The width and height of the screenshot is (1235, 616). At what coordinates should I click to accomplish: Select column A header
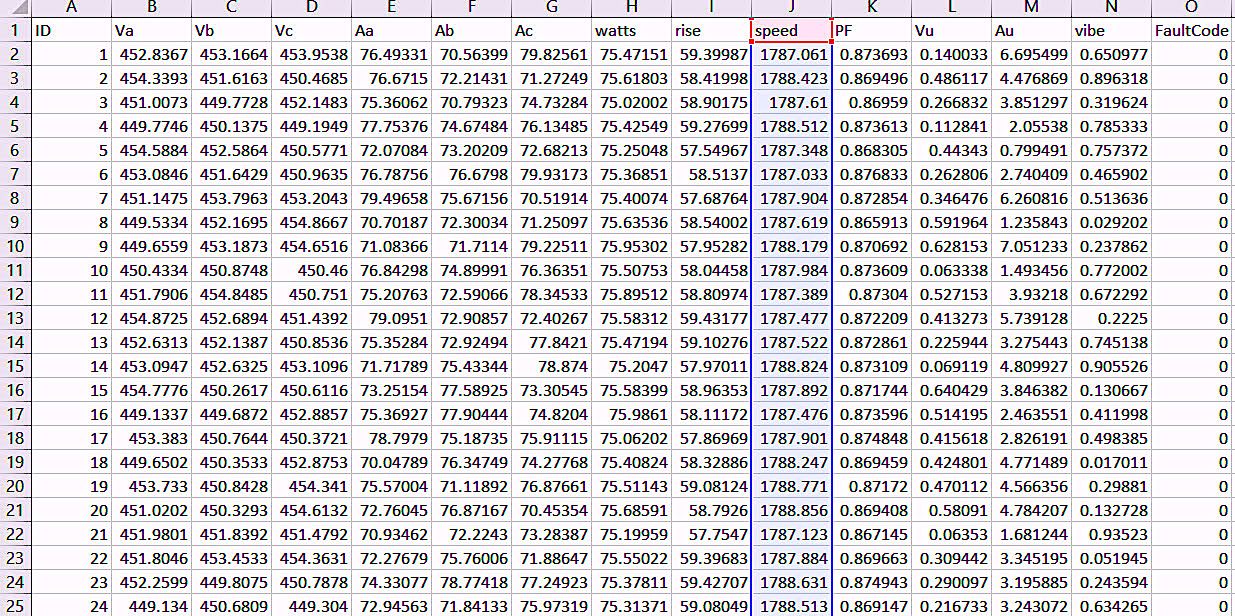(x=71, y=8)
